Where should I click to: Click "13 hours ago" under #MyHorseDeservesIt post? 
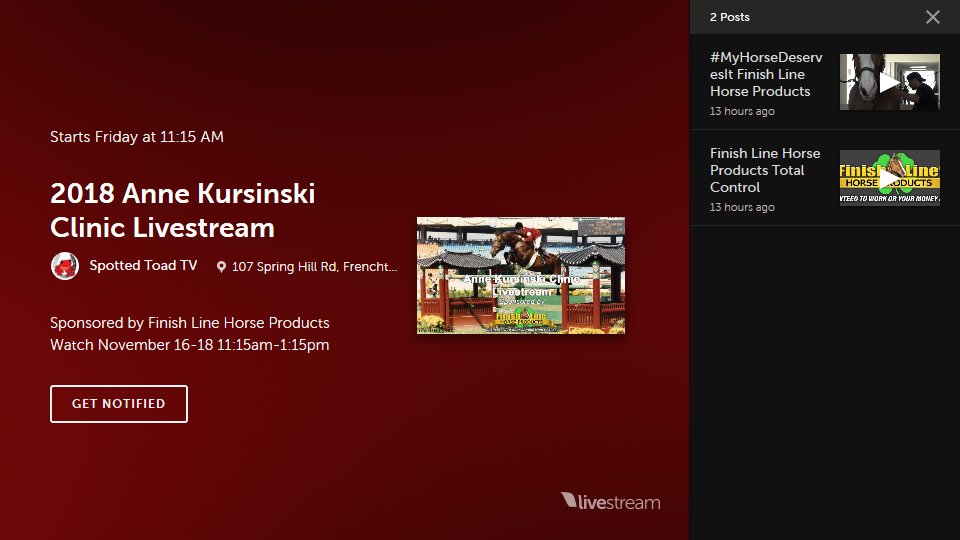click(742, 111)
